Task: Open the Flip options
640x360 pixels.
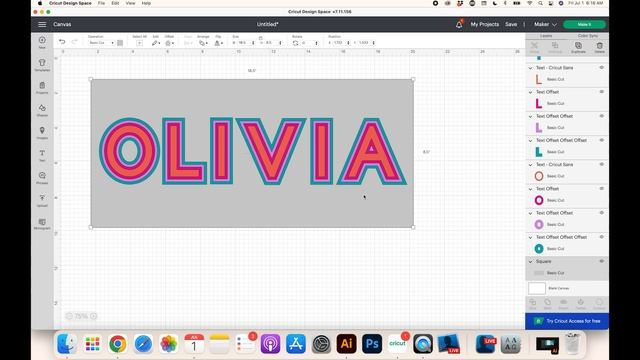Action: tap(218, 42)
